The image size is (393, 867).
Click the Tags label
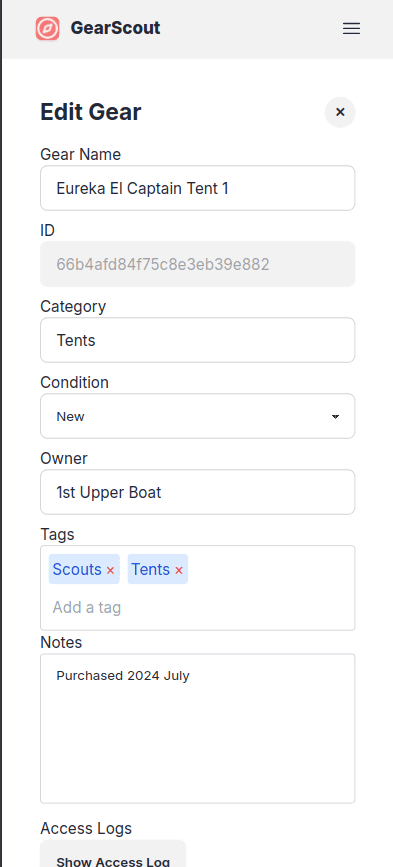(x=57, y=534)
